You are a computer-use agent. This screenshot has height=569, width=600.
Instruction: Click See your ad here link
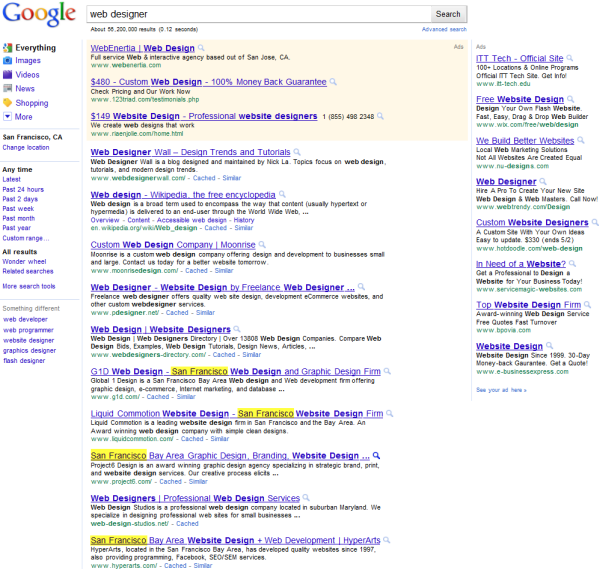(501, 390)
